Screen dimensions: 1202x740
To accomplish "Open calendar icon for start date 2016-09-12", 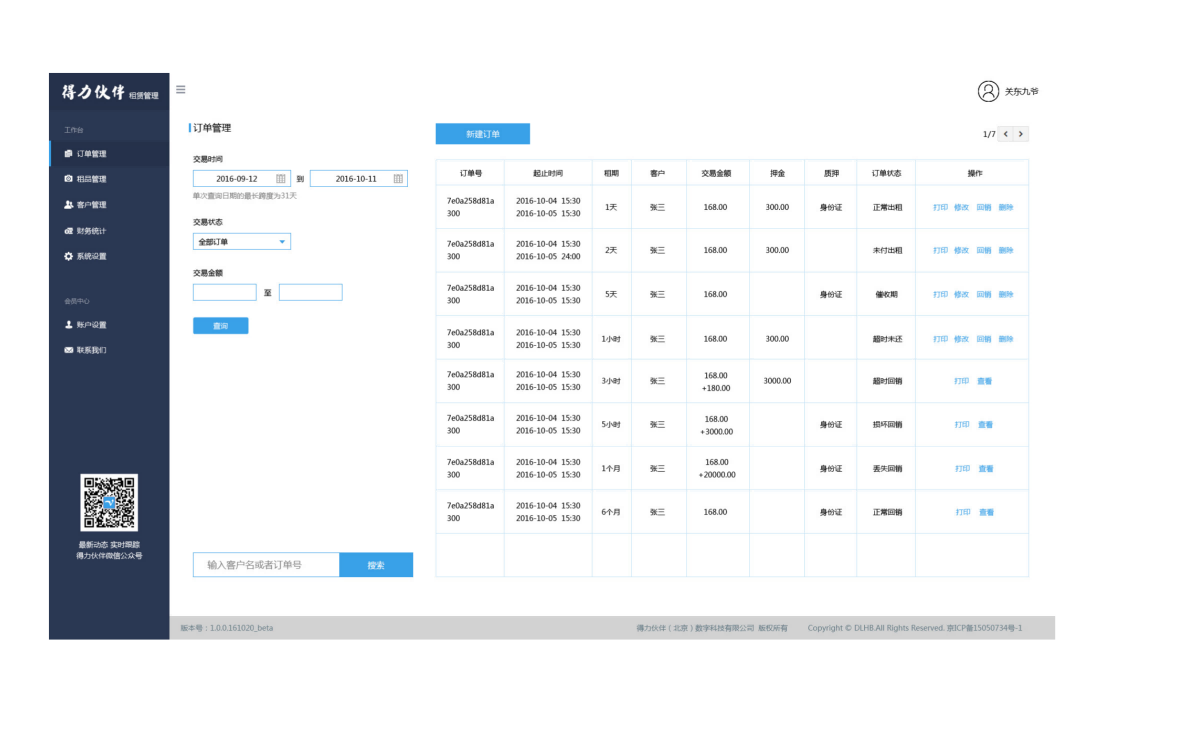I will coord(281,179).
